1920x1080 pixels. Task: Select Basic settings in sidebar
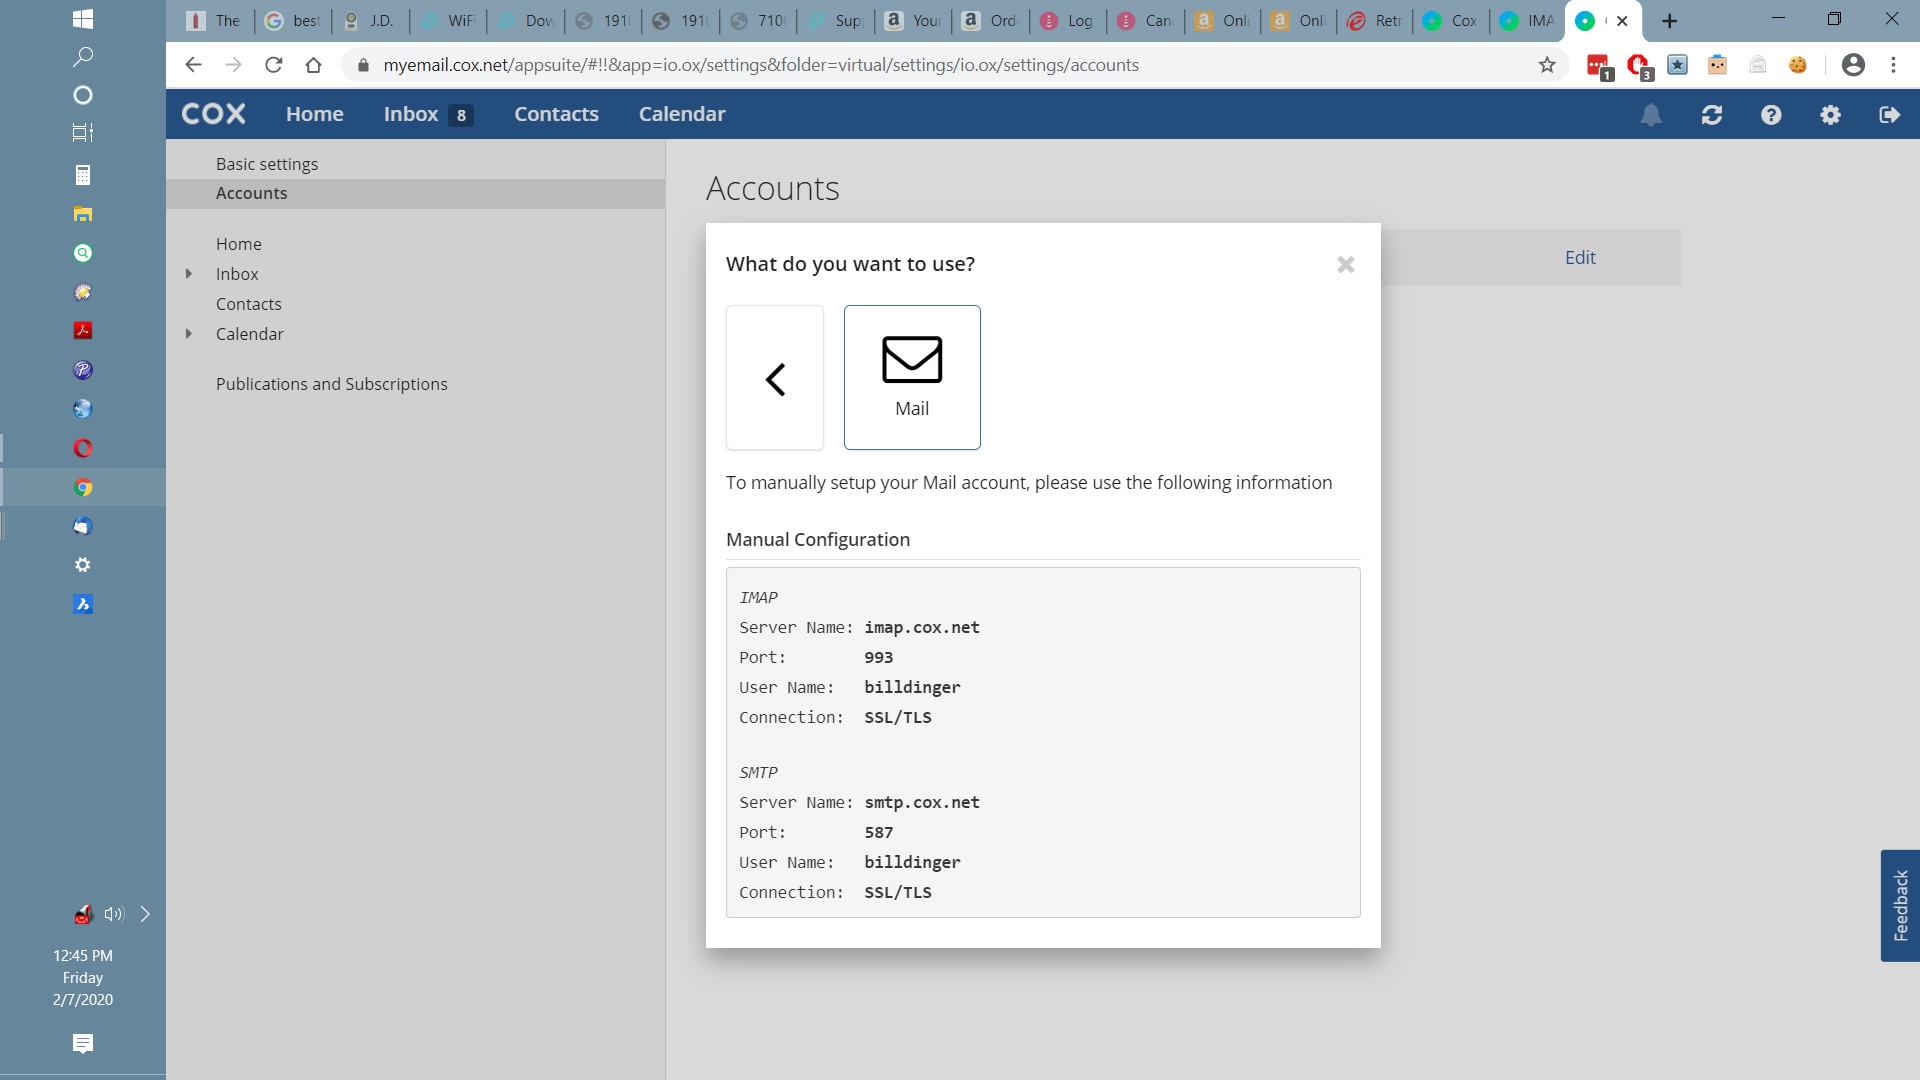point(267,164)
